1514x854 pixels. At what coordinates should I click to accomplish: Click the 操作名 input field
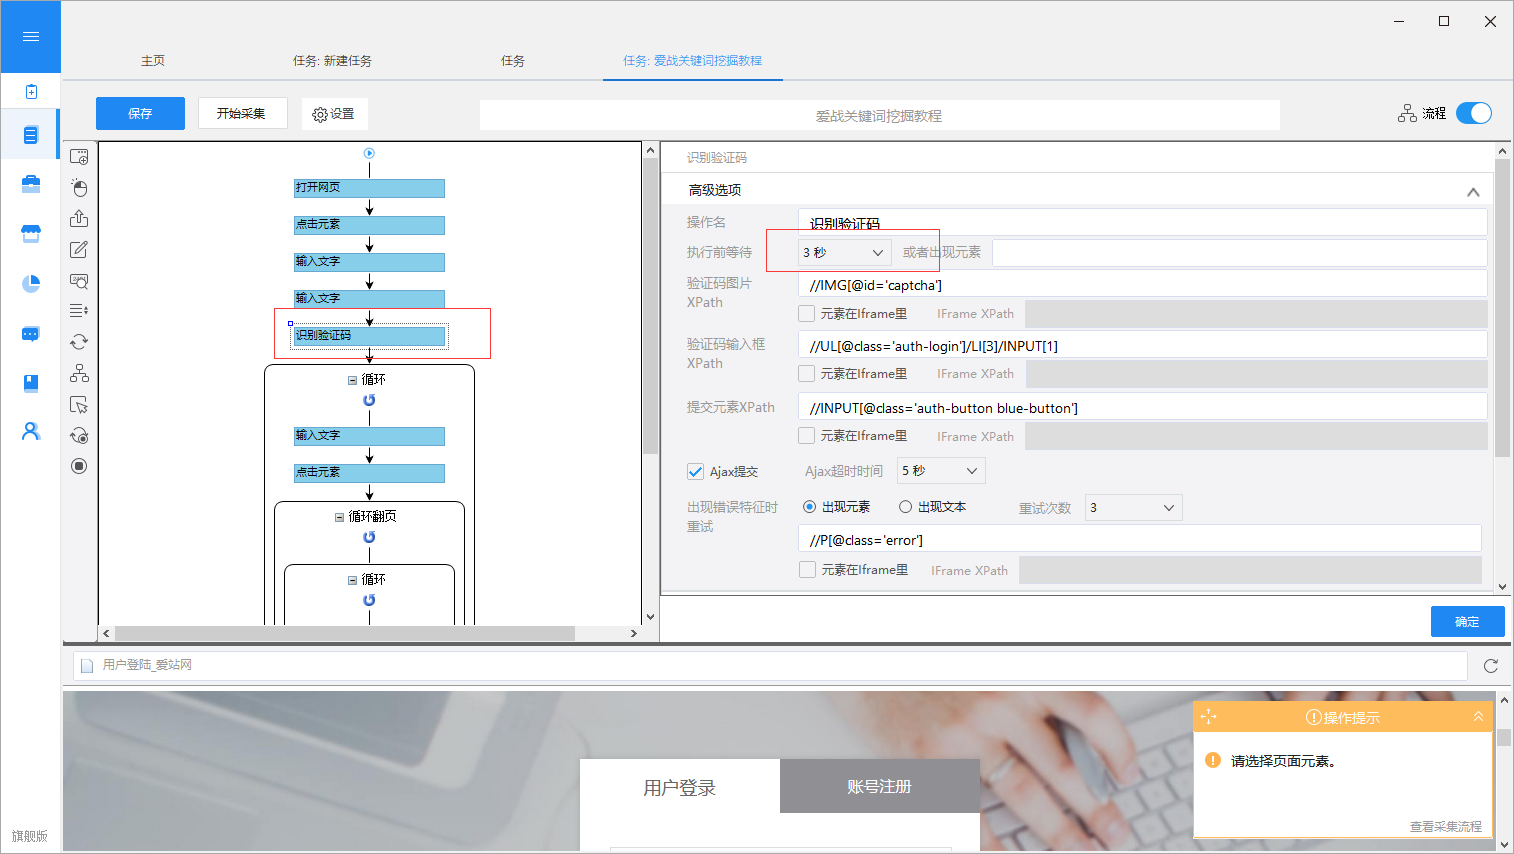pyautogui.click(x=1142, y=222)
